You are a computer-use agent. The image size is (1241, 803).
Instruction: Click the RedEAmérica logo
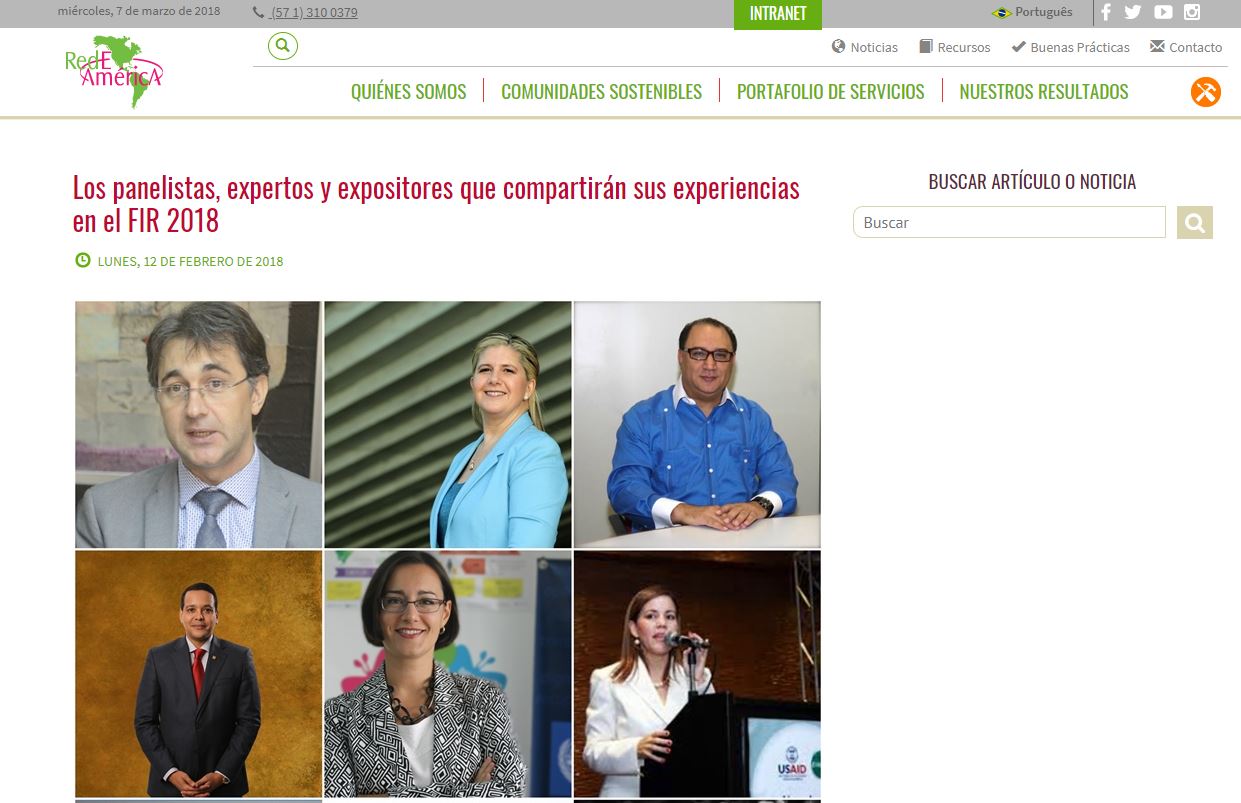(x=113, y=72)
